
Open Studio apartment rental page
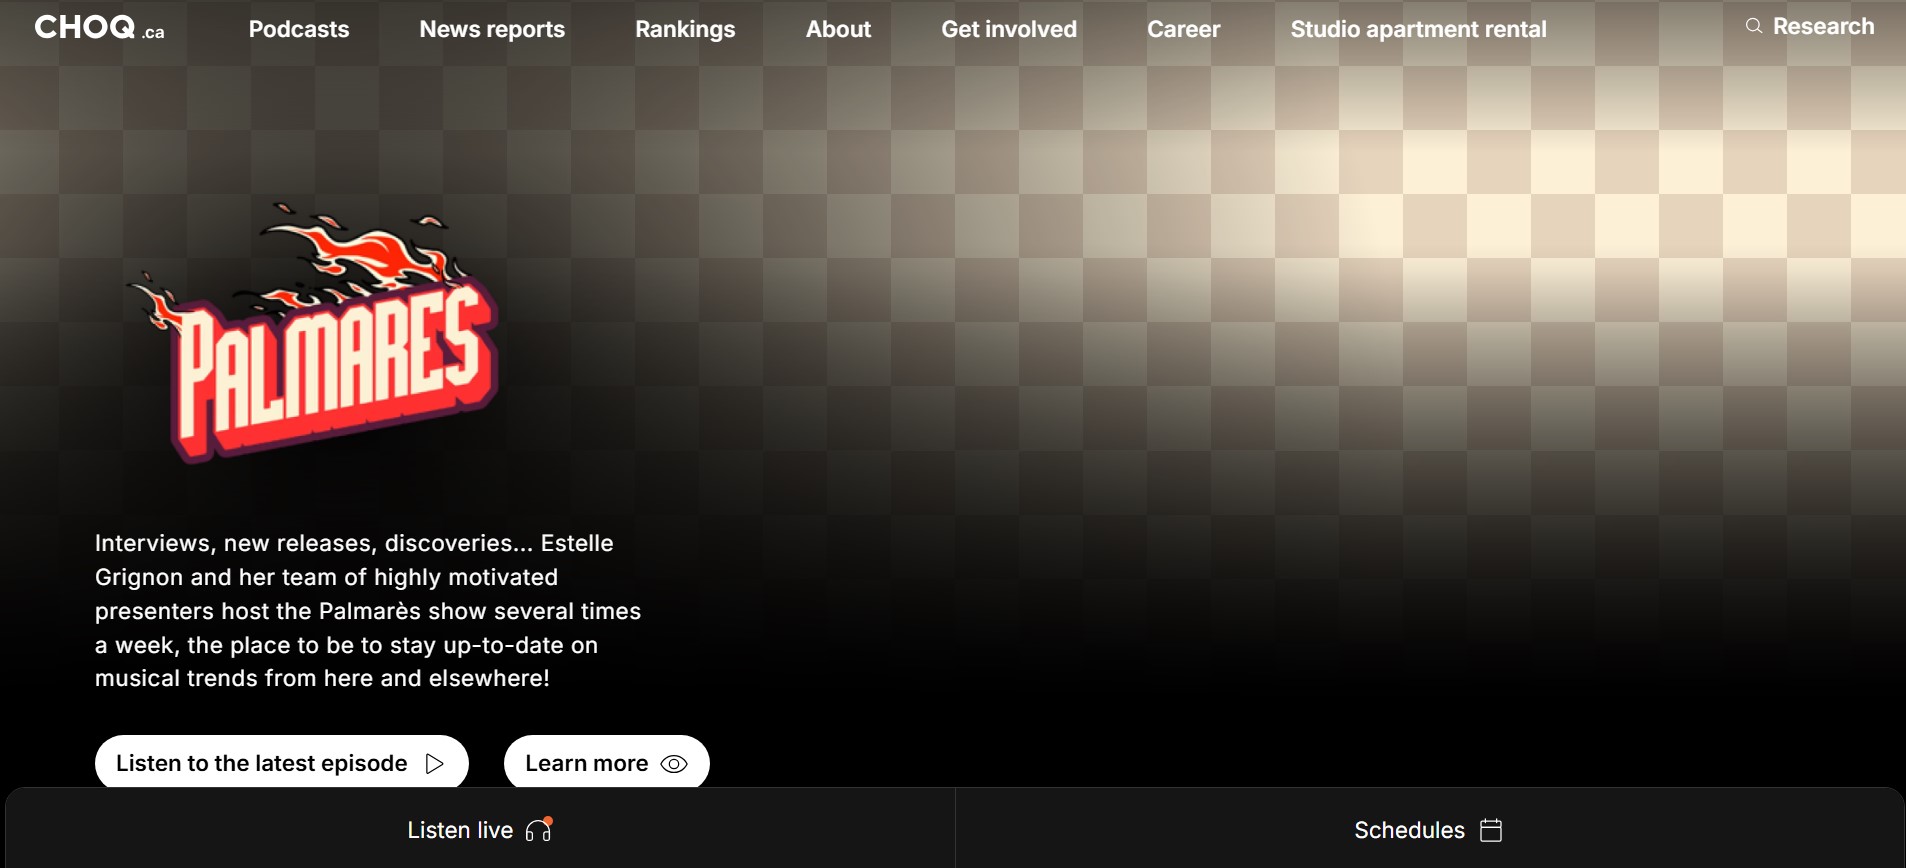click(x=1419, y=29)
